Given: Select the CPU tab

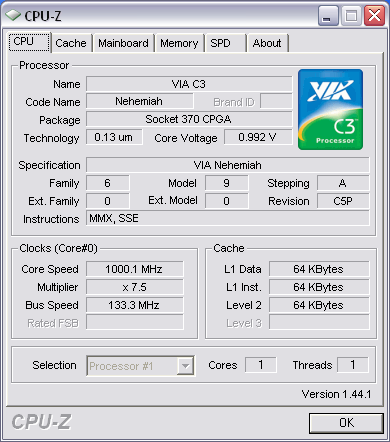Looking at the screenshot, I should [29, 42].
